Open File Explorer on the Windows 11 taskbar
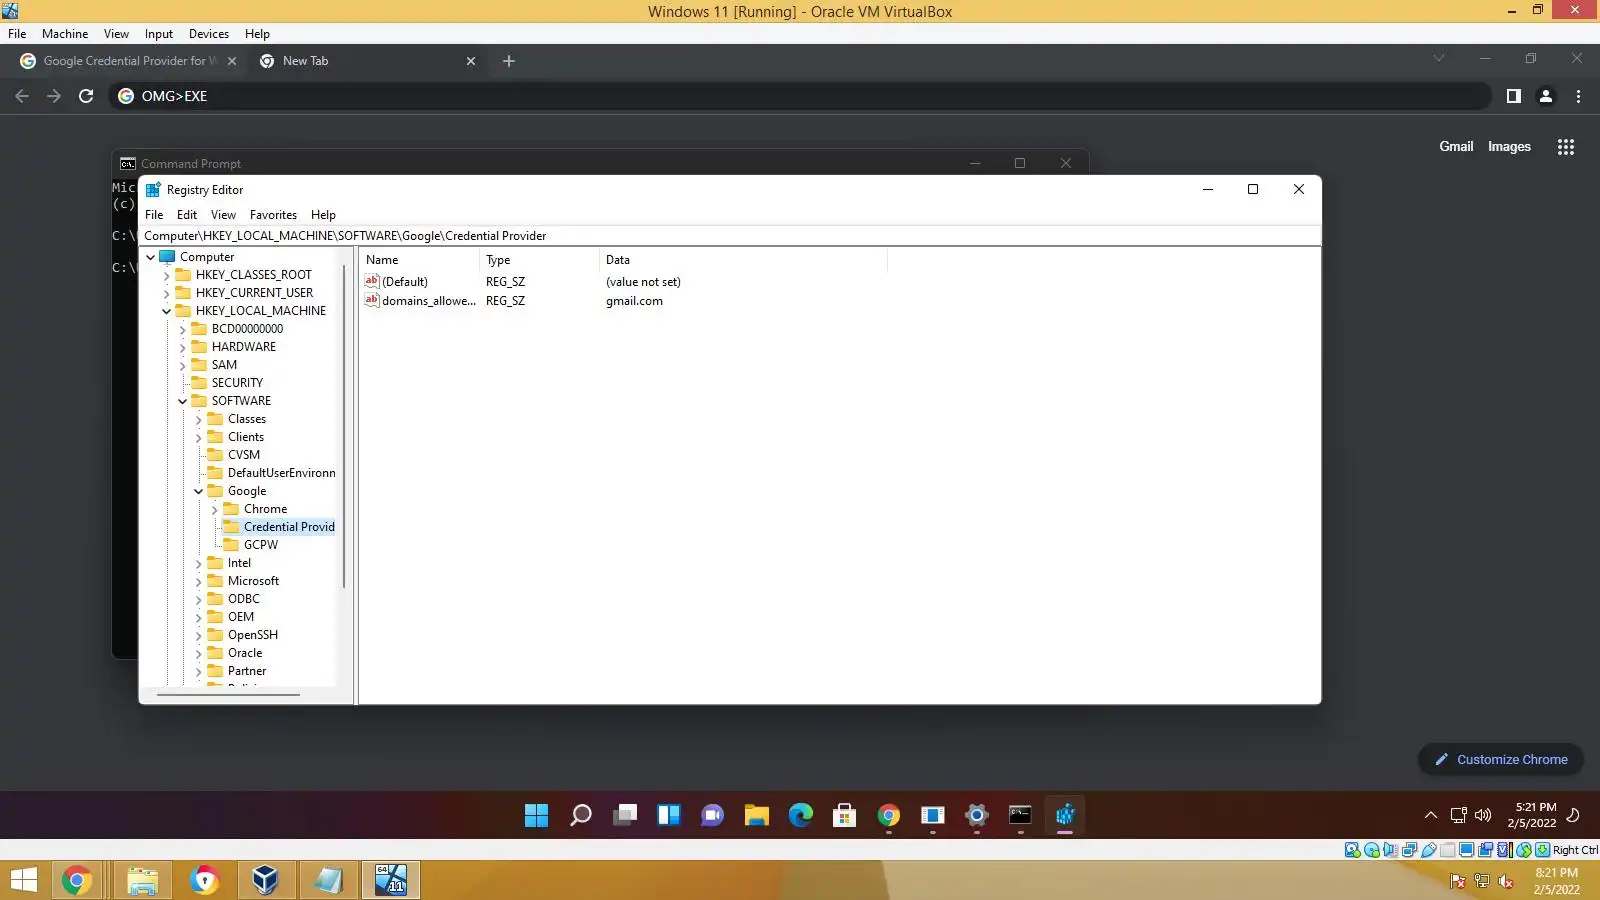Screen dimensions: 1600x900 point(756,815)
